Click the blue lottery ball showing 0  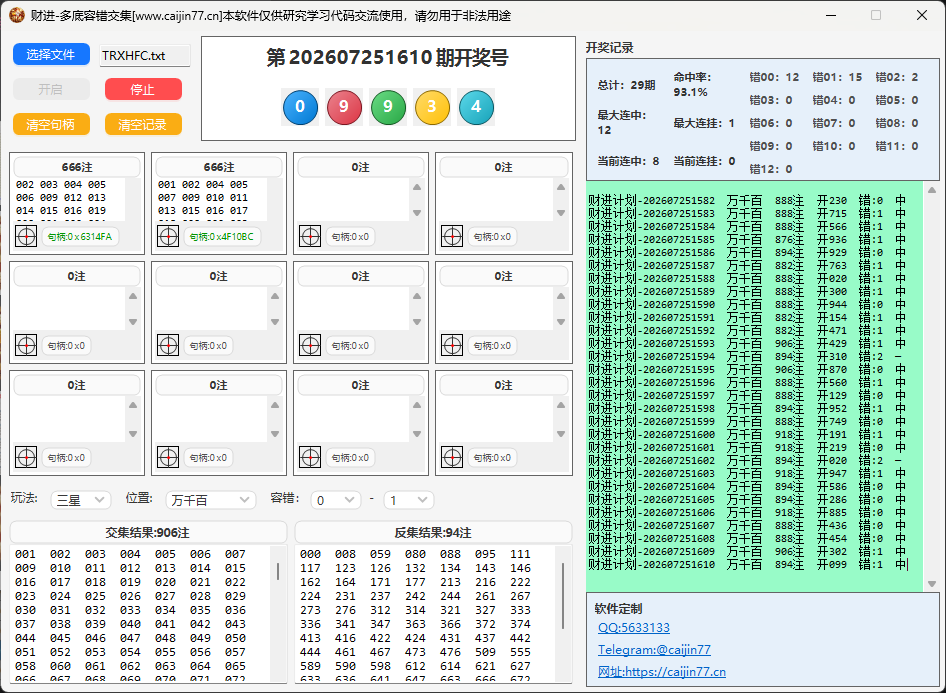pos(300,107)
